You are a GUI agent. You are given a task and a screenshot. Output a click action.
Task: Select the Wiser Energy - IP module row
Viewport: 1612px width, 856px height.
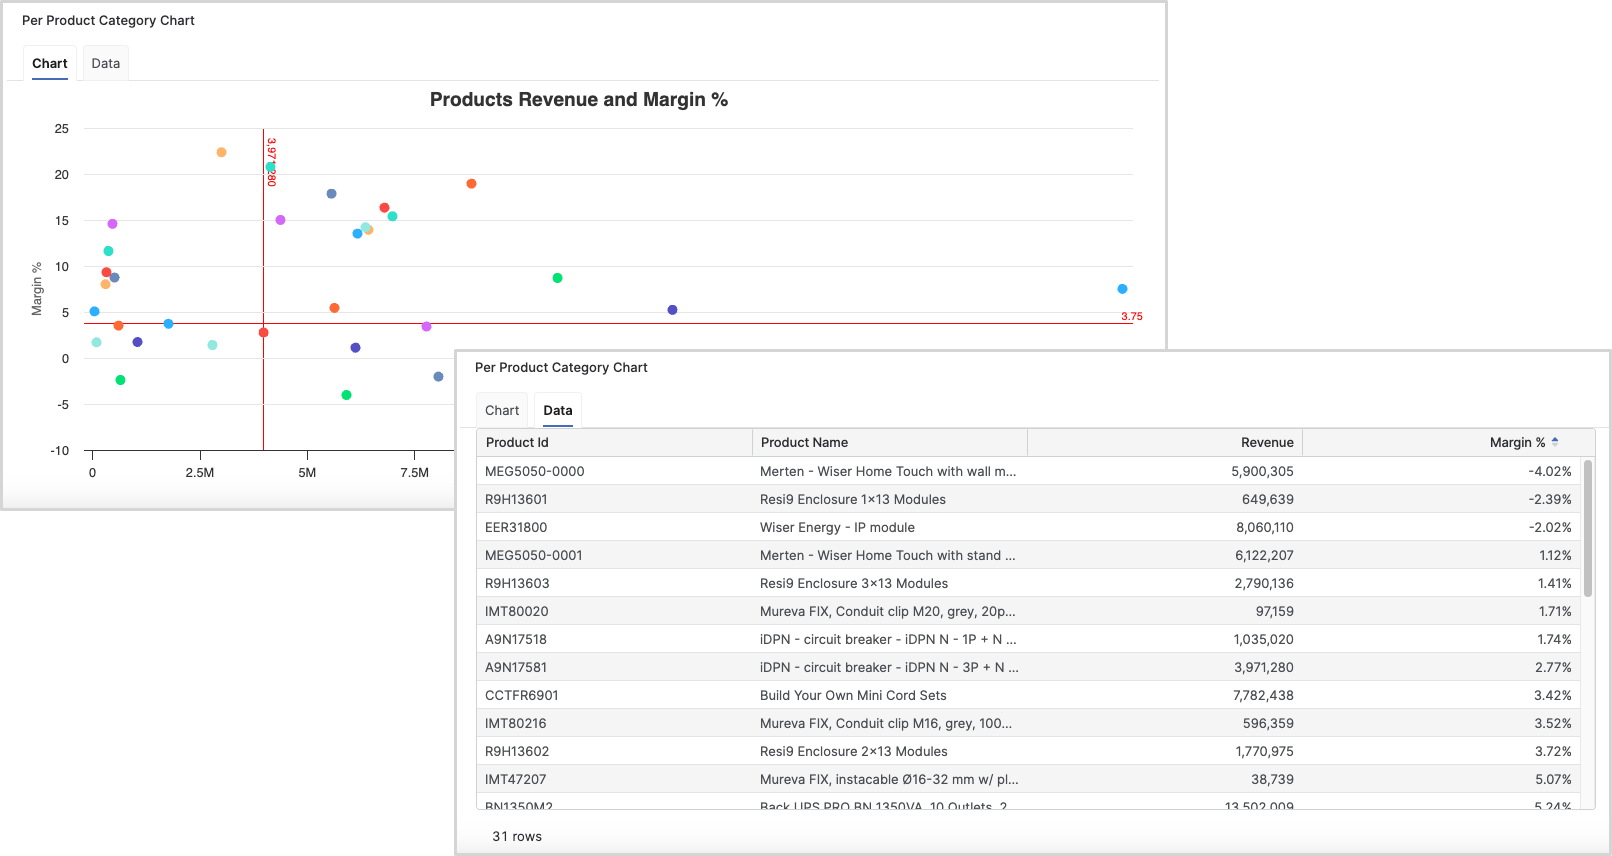click(x=837, y=527)
